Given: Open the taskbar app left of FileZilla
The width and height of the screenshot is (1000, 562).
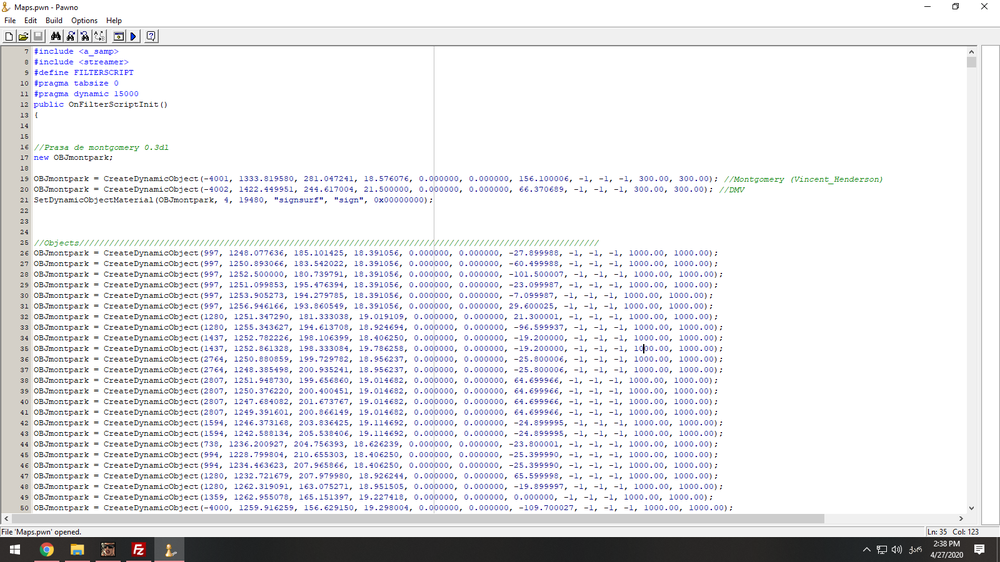Looking at the screenshot, I should coord(108,549).
